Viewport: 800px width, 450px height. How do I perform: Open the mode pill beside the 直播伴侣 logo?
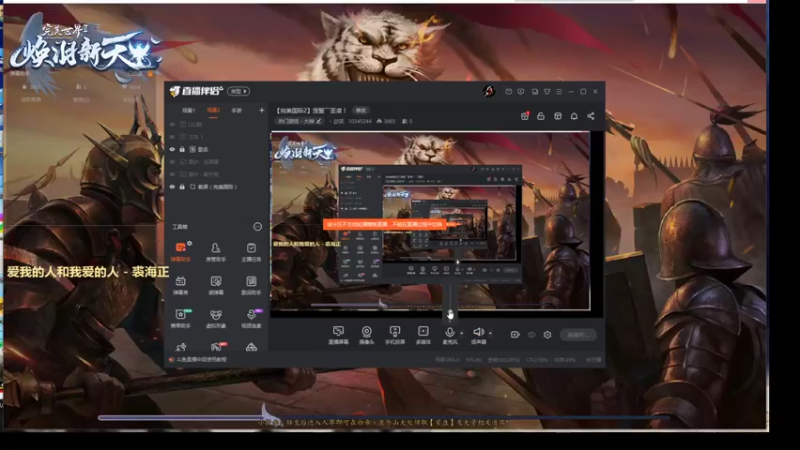(x=238, y=91)
